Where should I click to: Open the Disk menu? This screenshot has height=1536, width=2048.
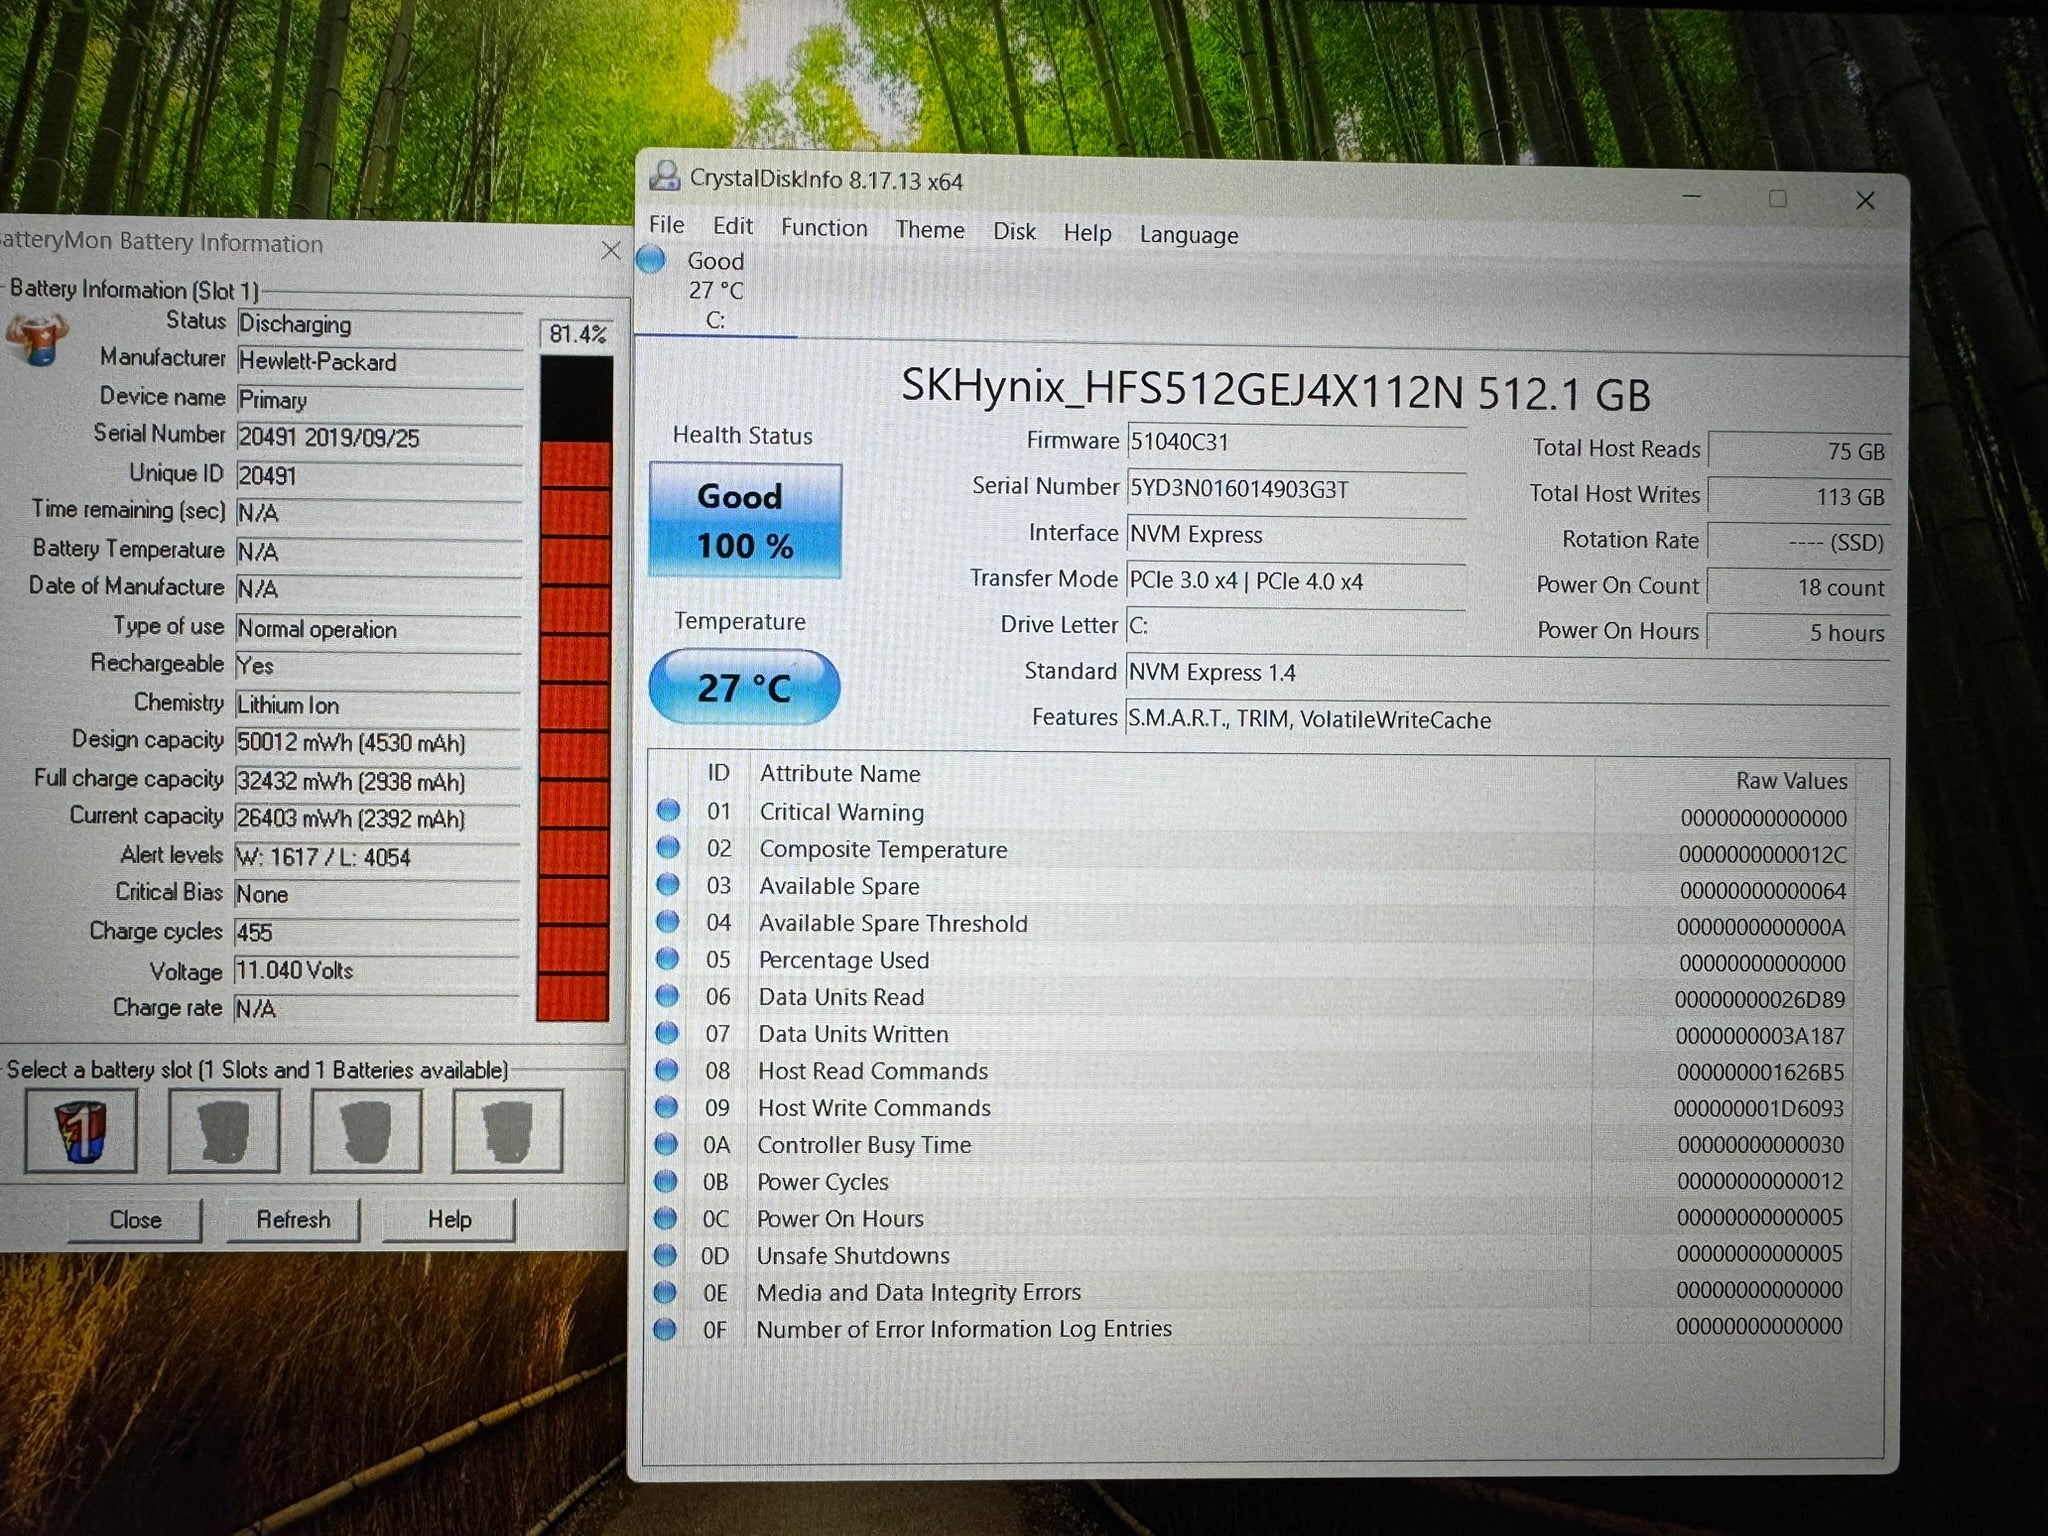point(1014,231)
